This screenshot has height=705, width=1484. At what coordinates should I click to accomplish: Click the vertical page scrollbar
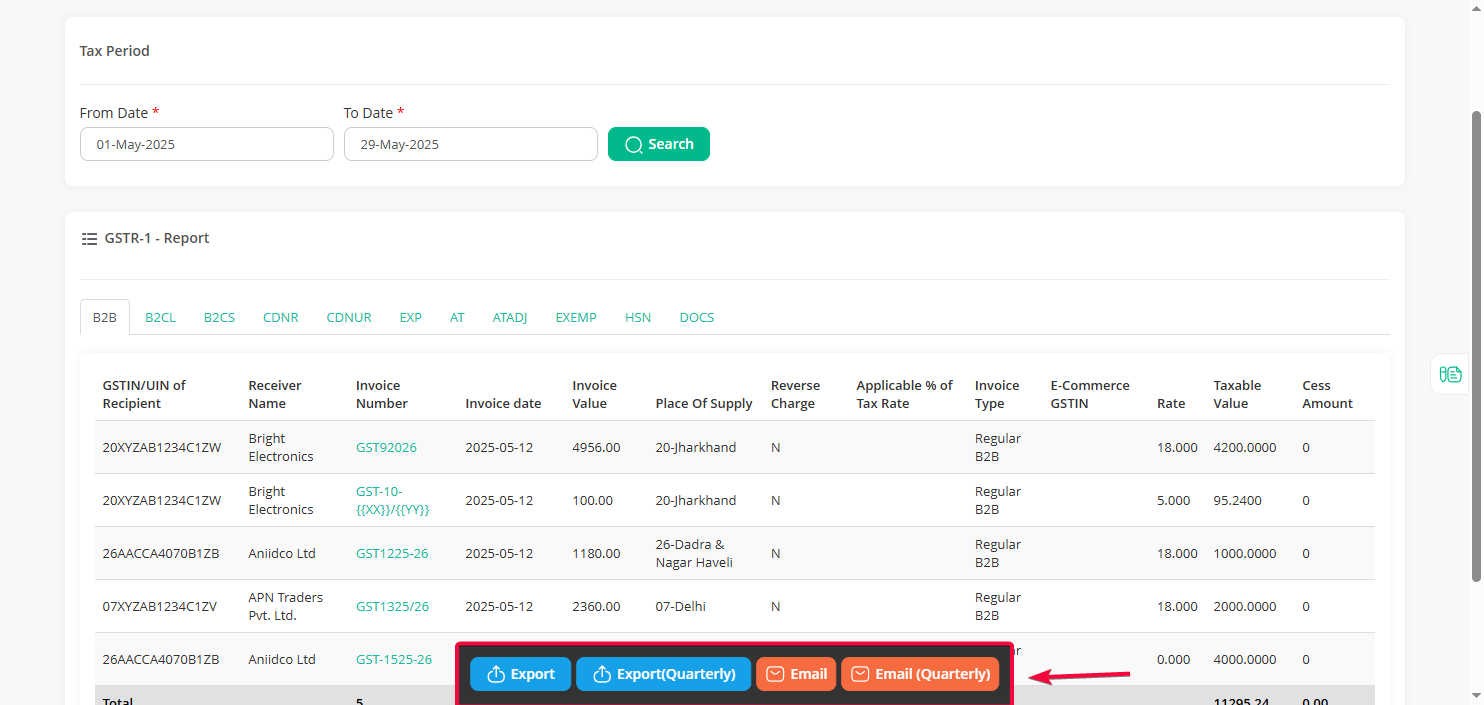click(x=1476, y=345)
